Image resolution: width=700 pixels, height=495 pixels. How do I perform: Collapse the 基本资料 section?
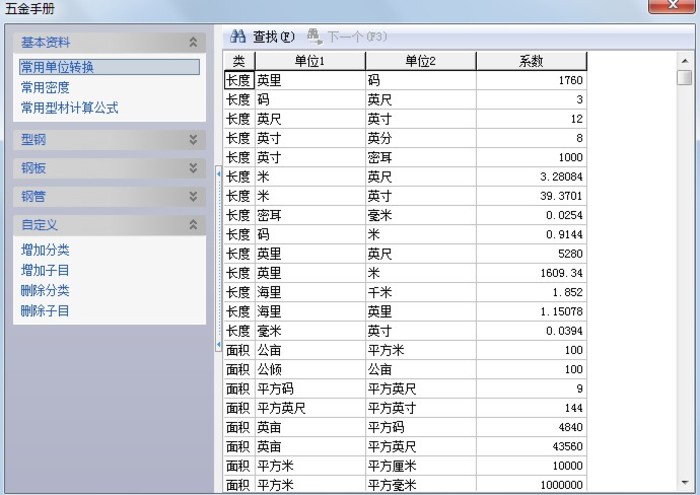tap(193, 42)
